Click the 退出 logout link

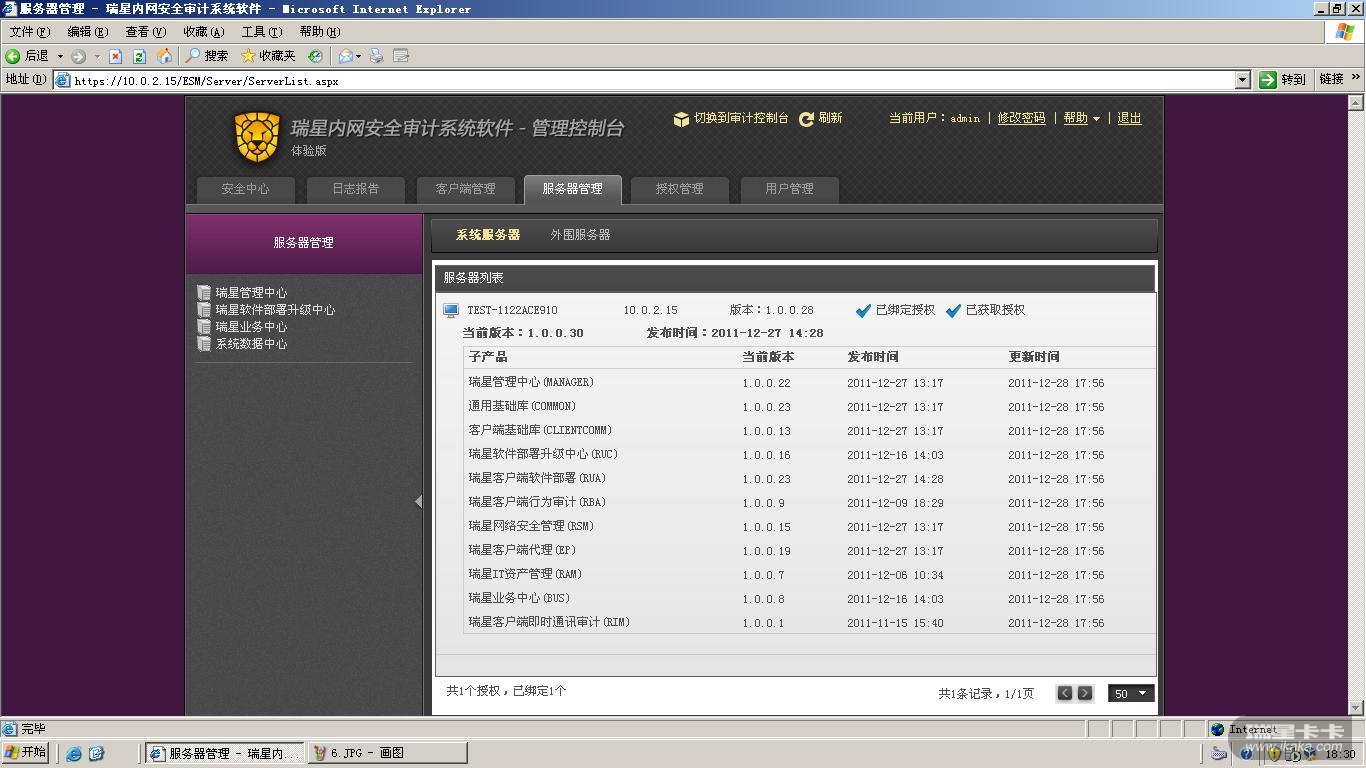coord(1129,118)
